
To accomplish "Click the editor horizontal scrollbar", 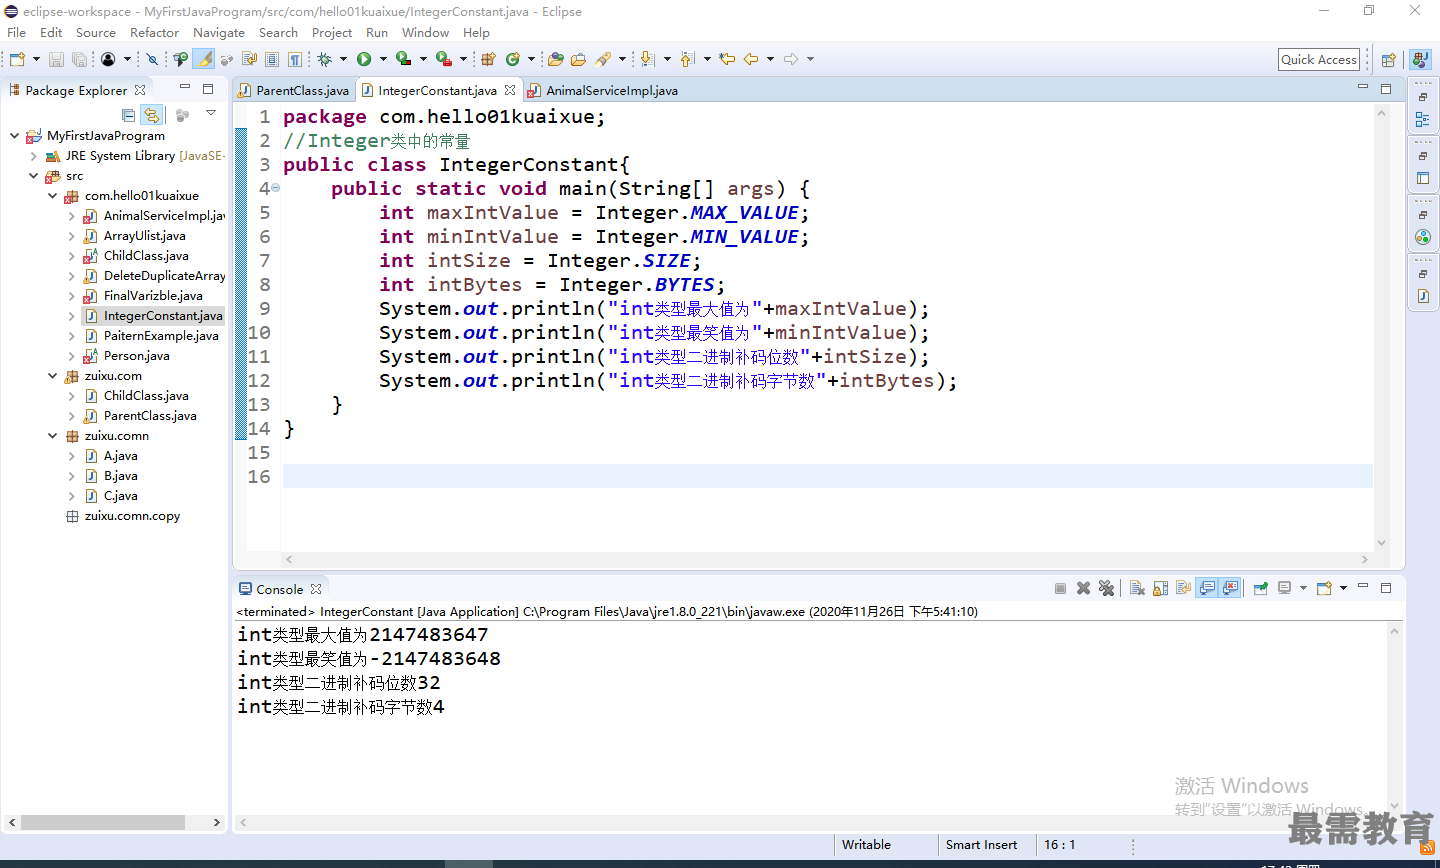I will click(826, 560).
